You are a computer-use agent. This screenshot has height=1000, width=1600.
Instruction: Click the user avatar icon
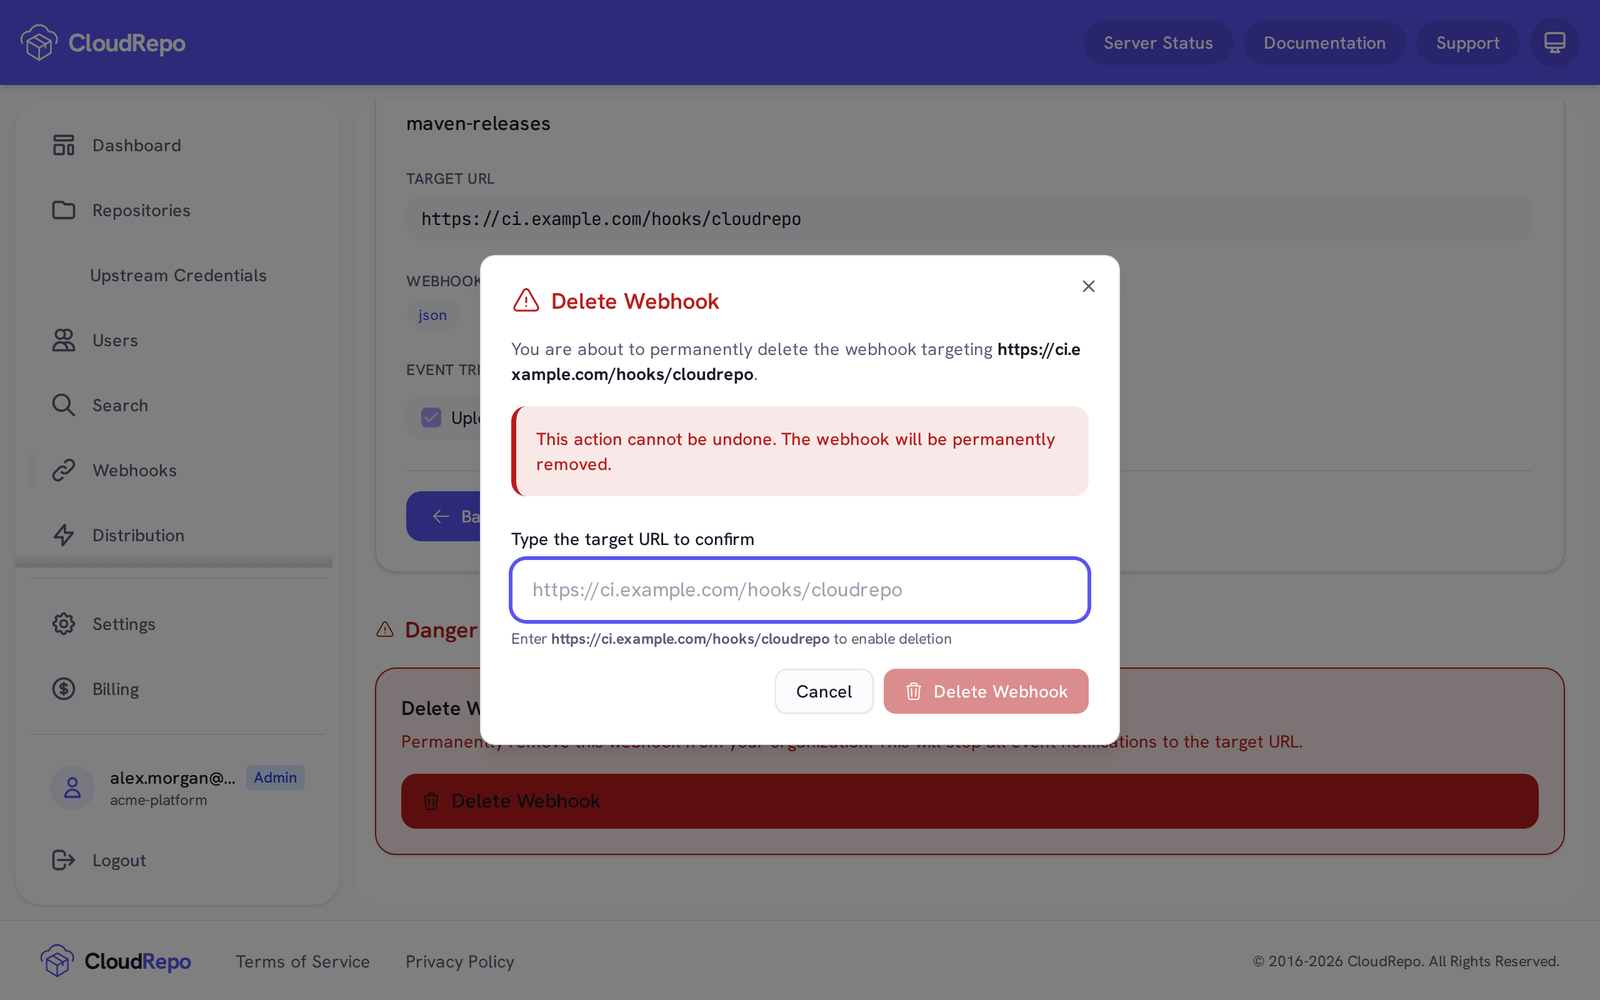tap(73, 788)
